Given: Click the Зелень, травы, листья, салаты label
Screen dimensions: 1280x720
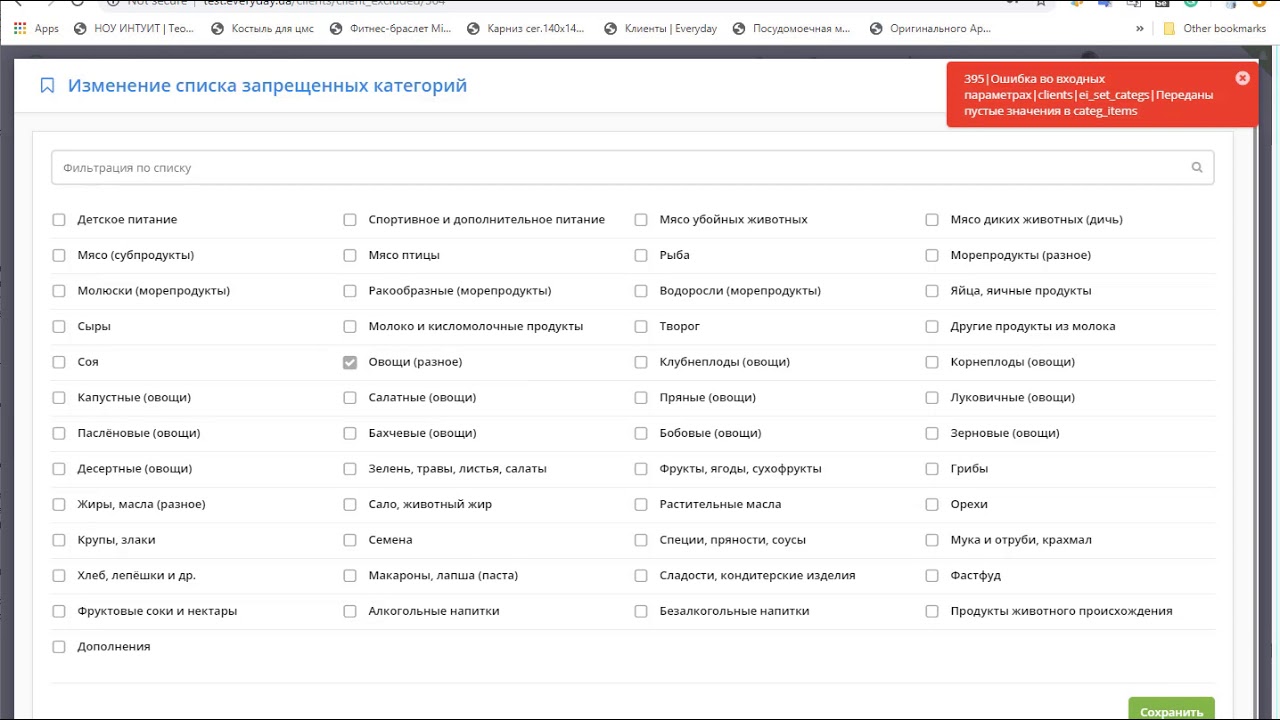Looking at the screenshot, I should point(457,468).
